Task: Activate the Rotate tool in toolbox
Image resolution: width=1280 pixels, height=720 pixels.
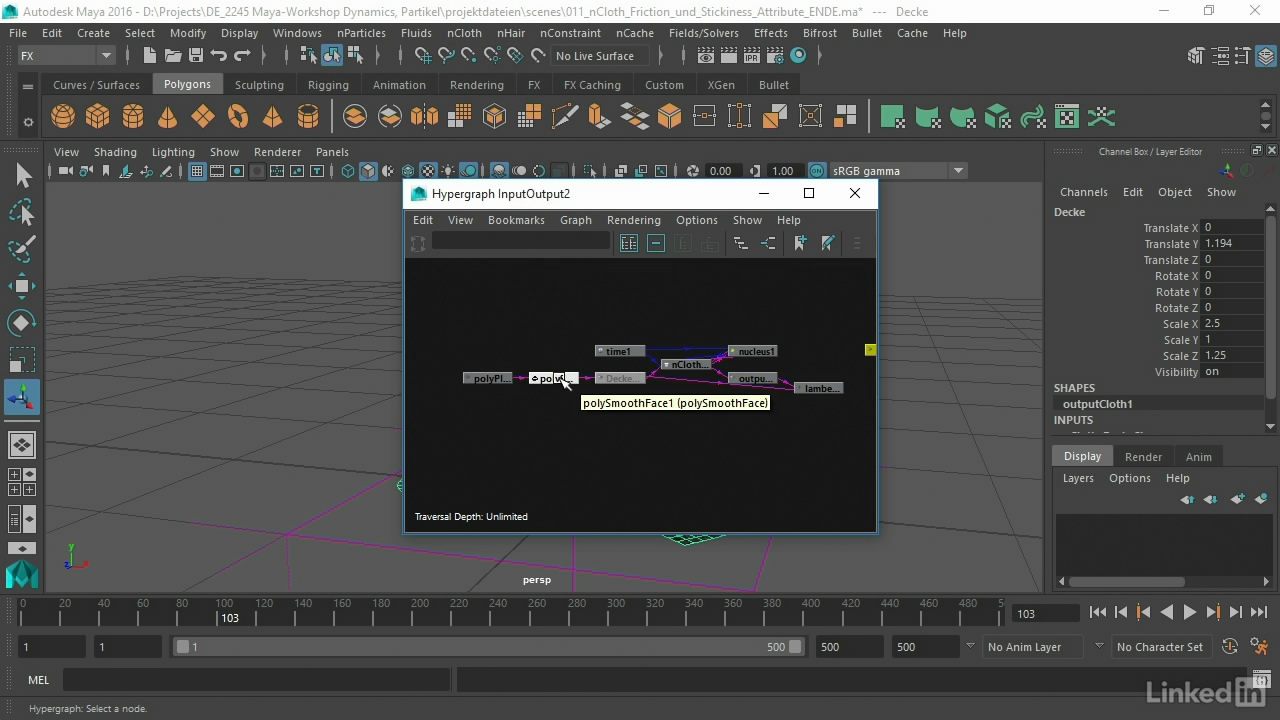Action: [x=22, y=322]
